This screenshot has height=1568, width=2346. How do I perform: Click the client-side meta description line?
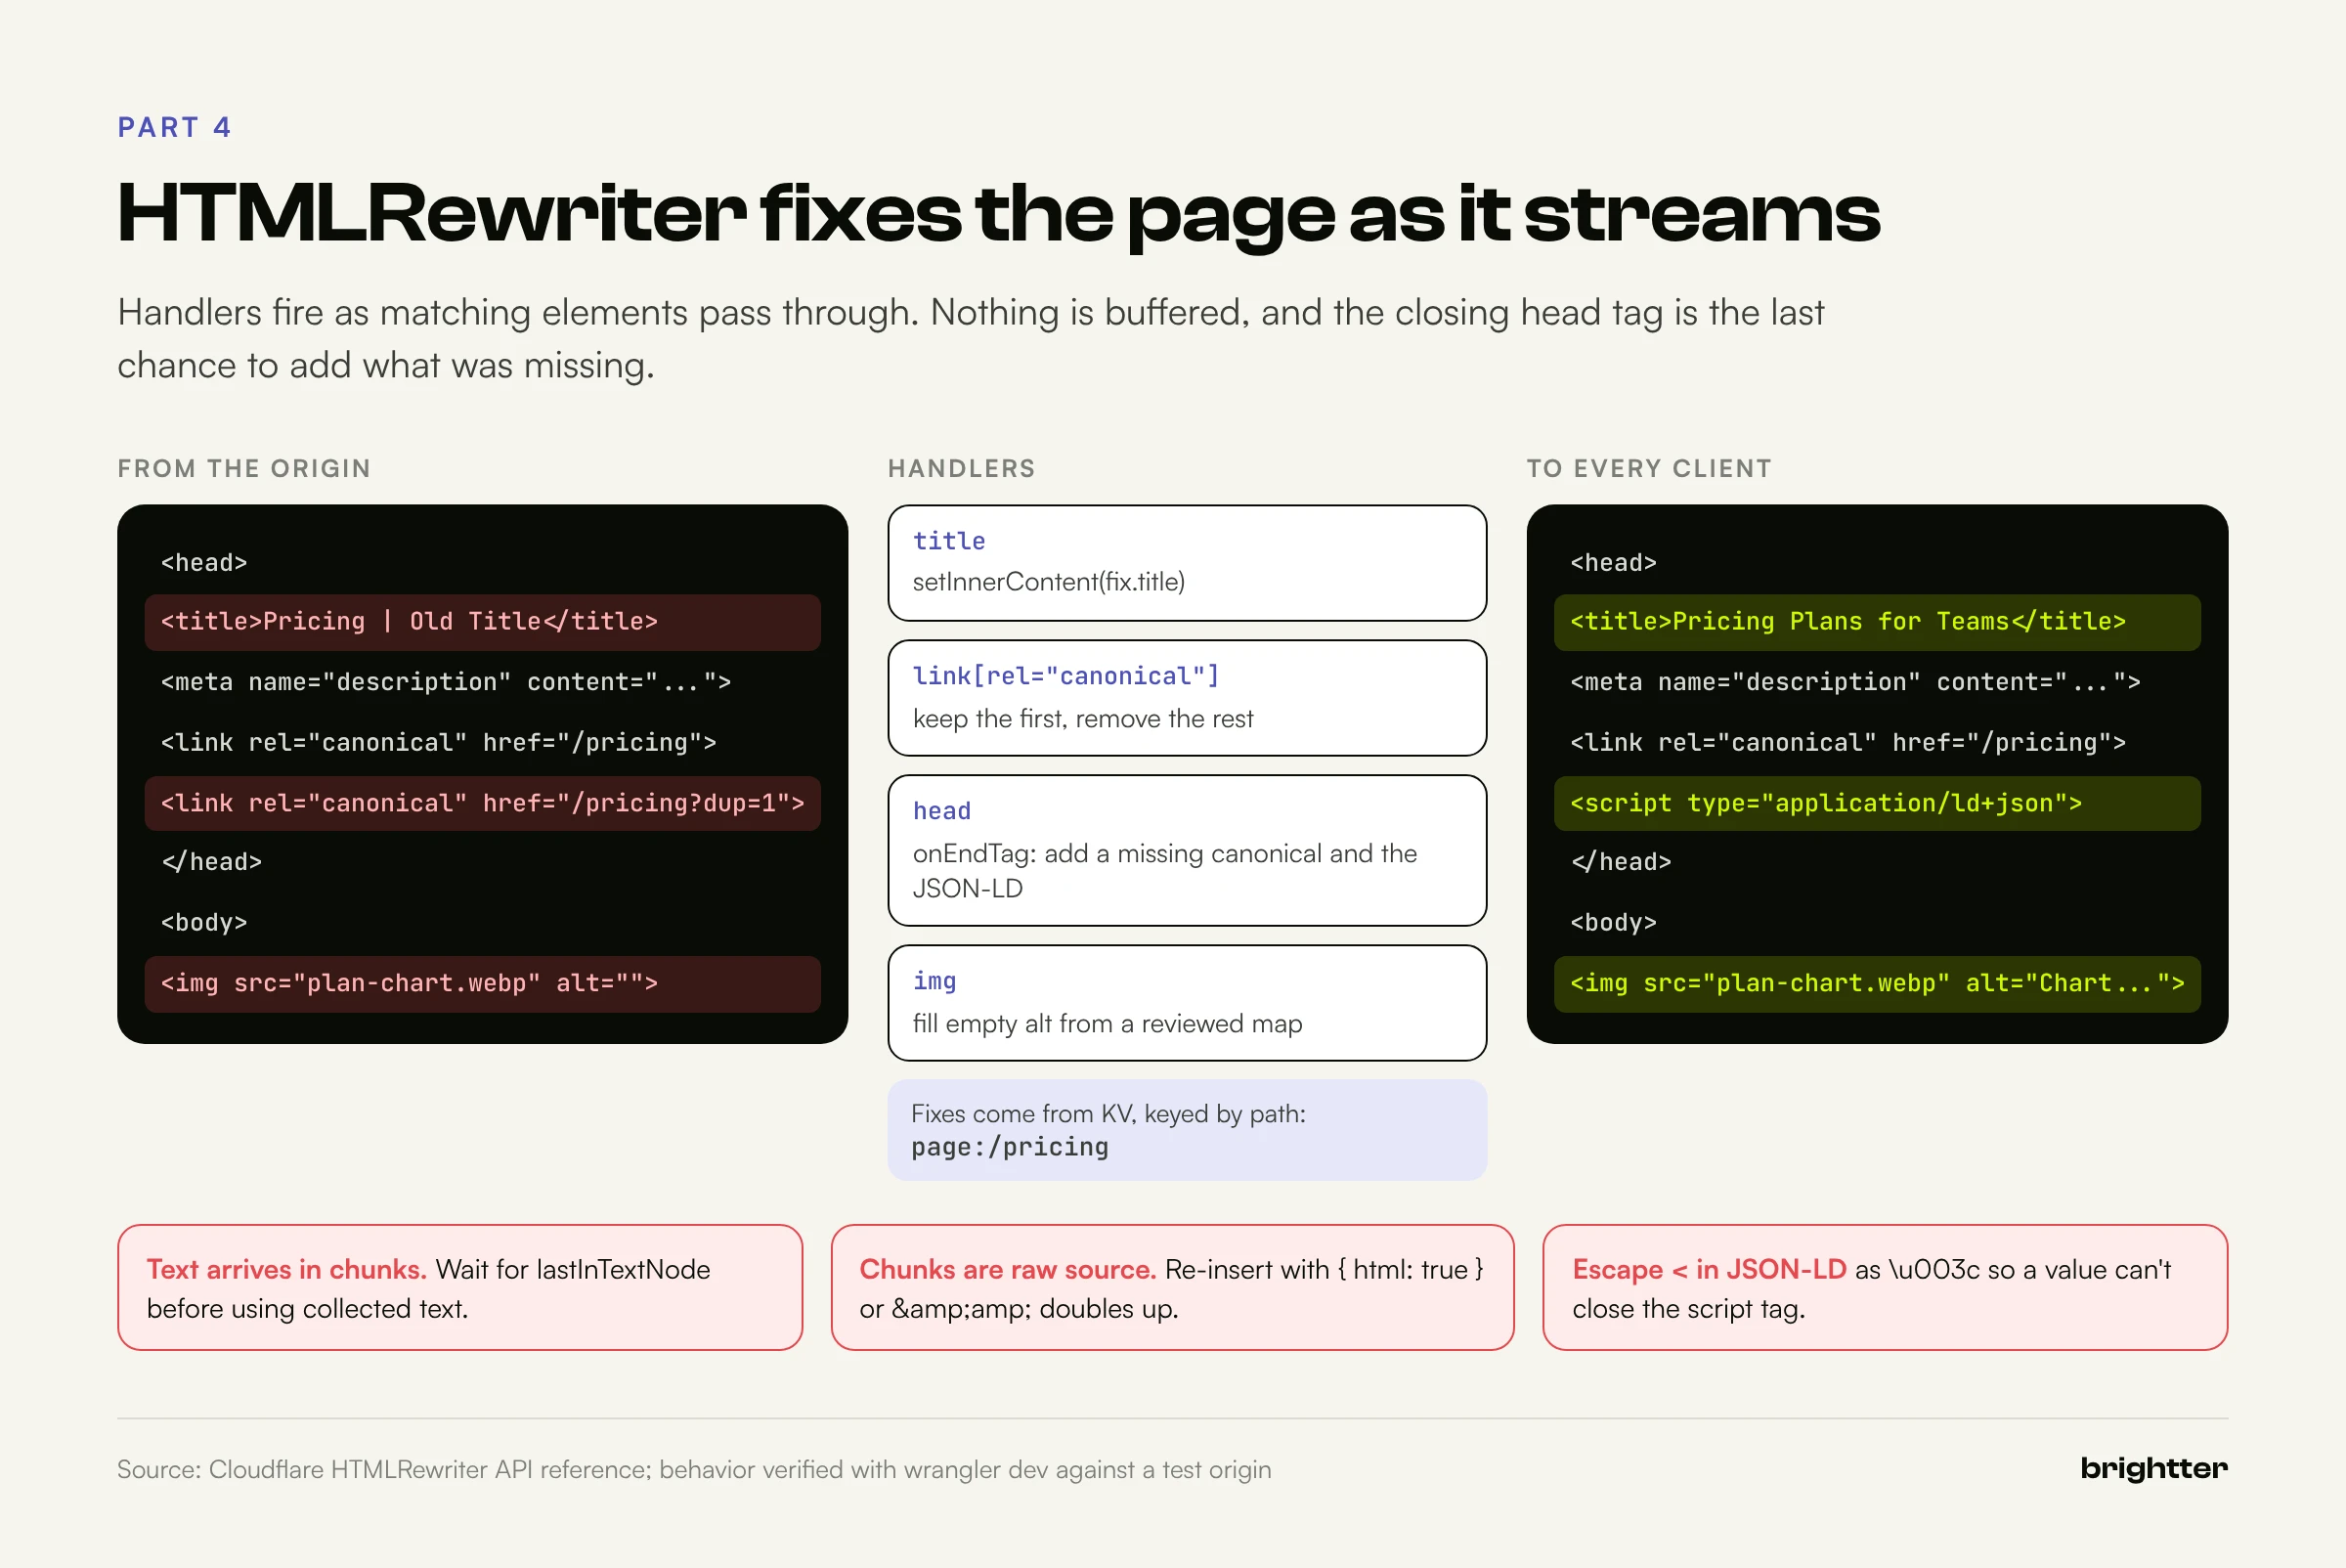tap(1855, 682)
